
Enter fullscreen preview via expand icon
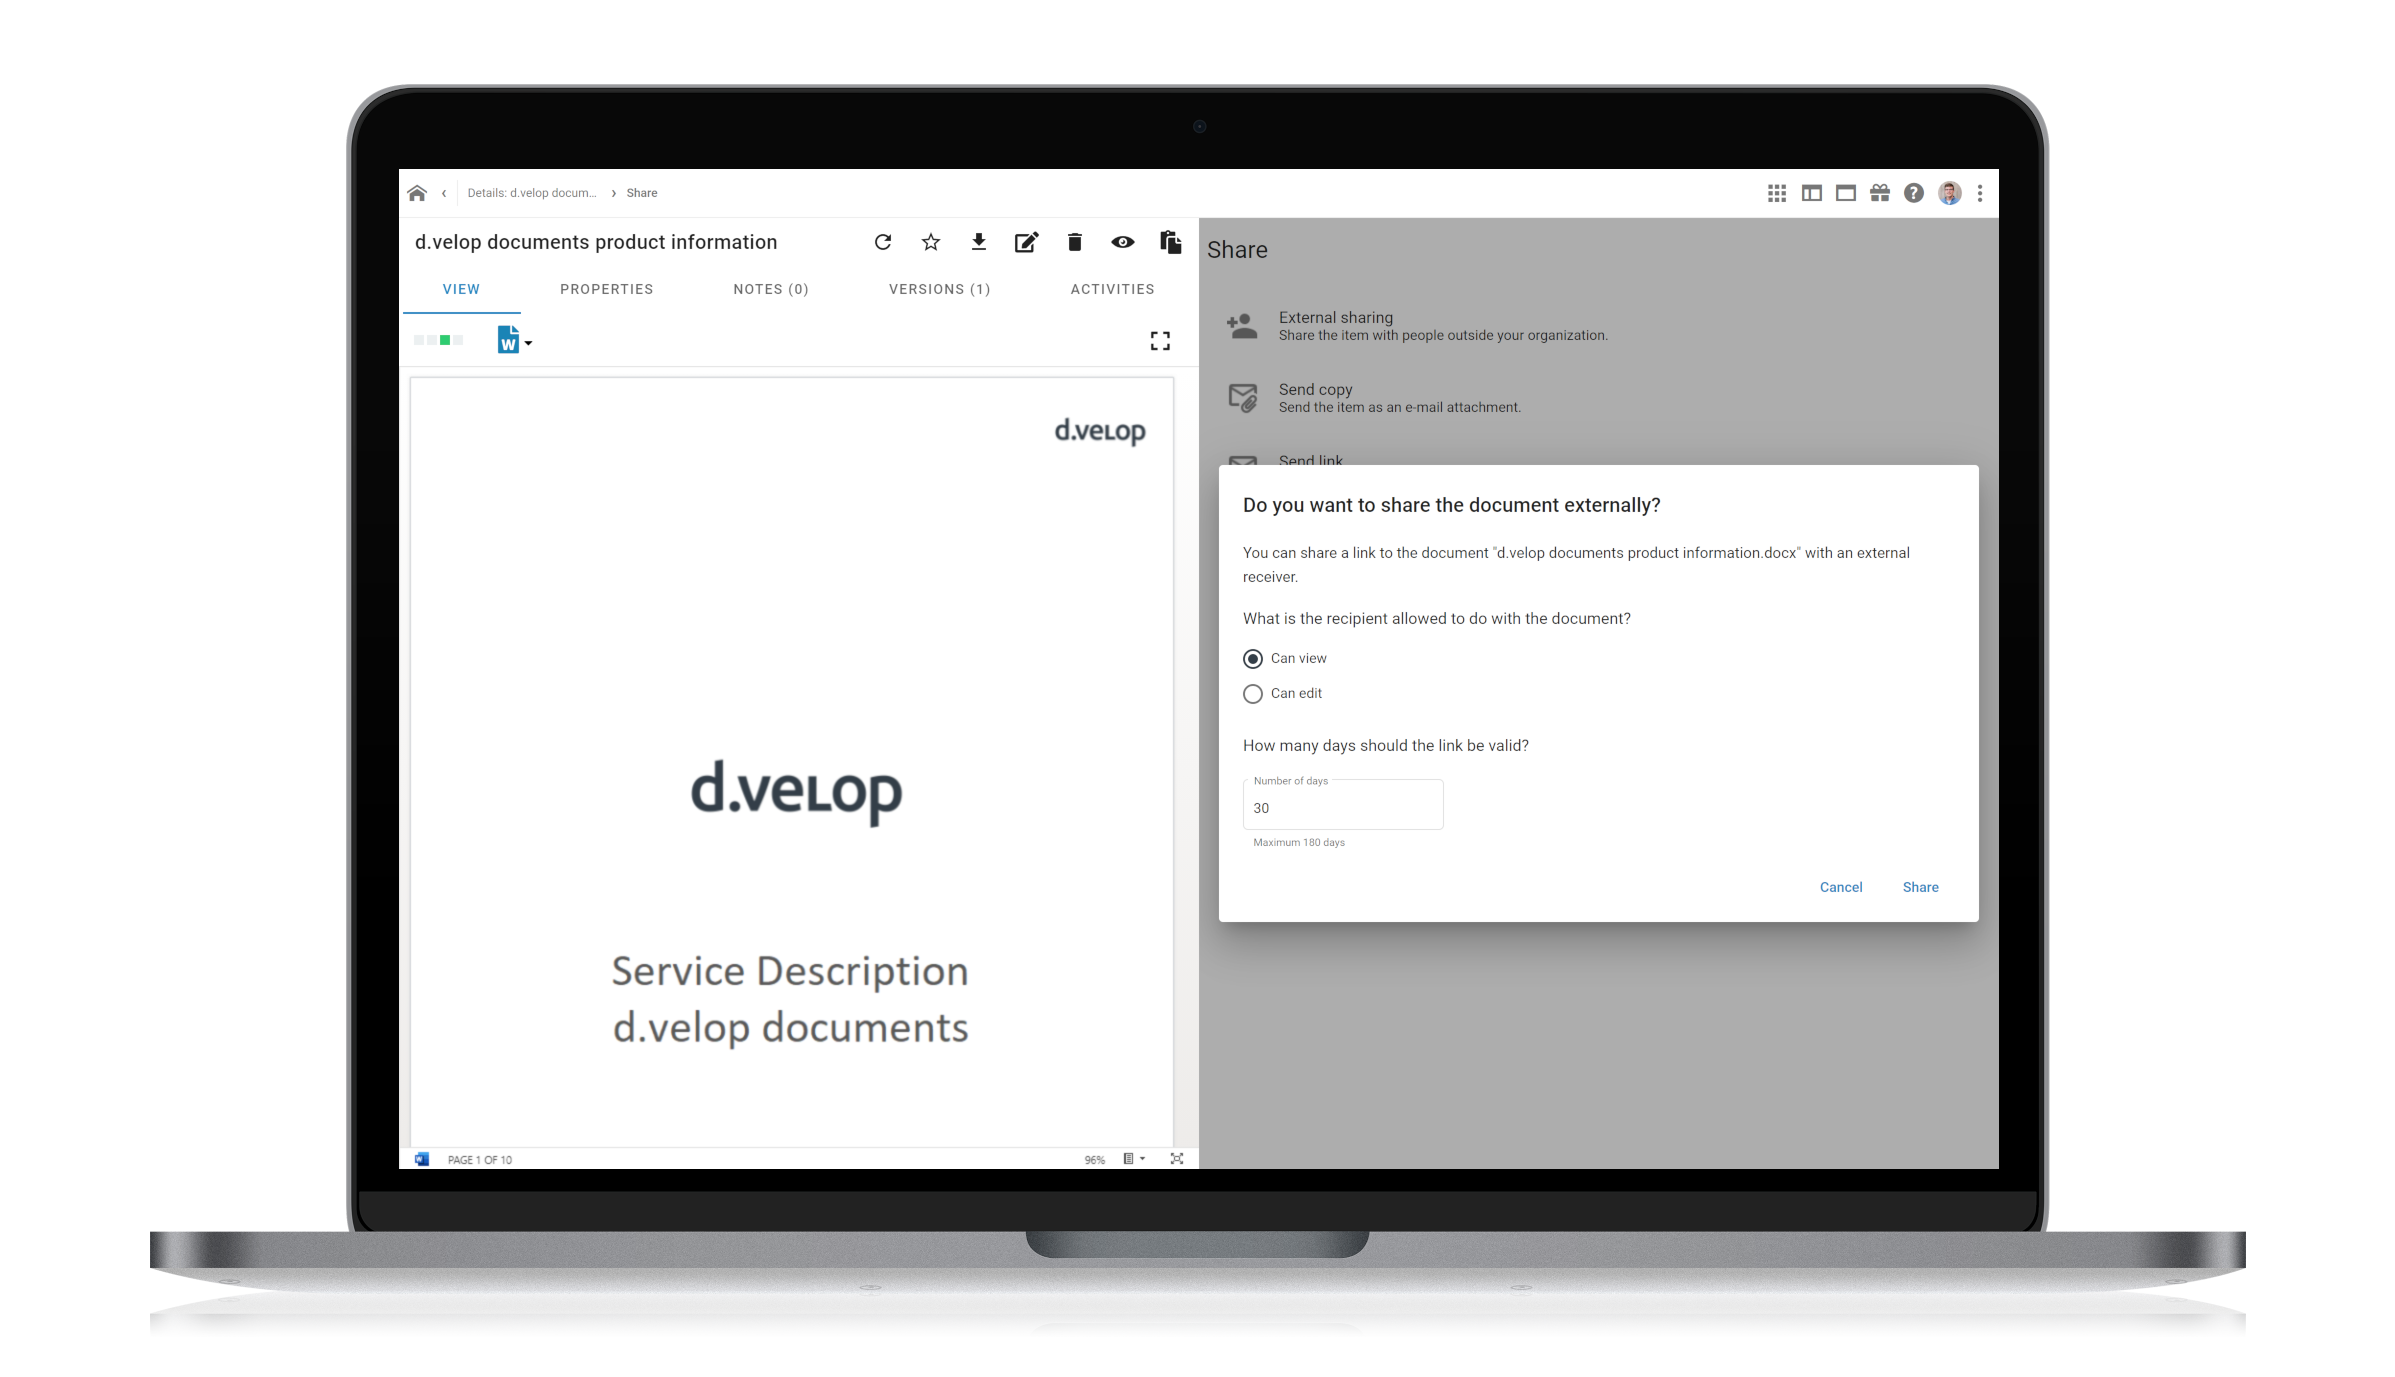click(x=1160, y=341)
